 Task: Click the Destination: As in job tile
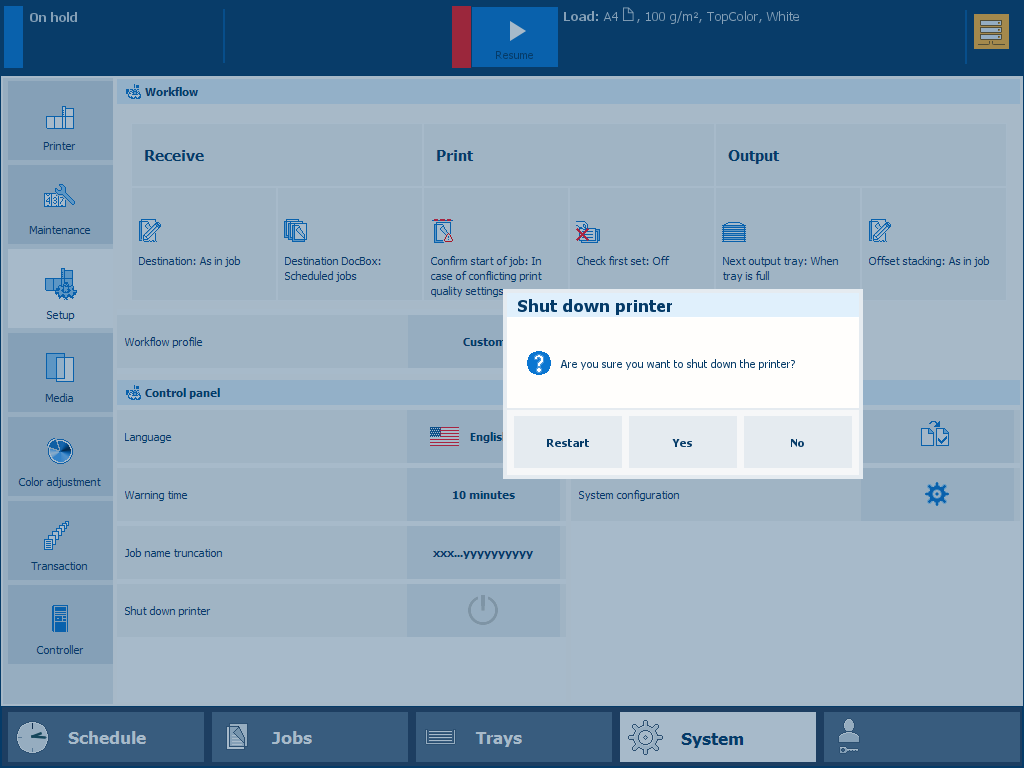tap(204, 244)
